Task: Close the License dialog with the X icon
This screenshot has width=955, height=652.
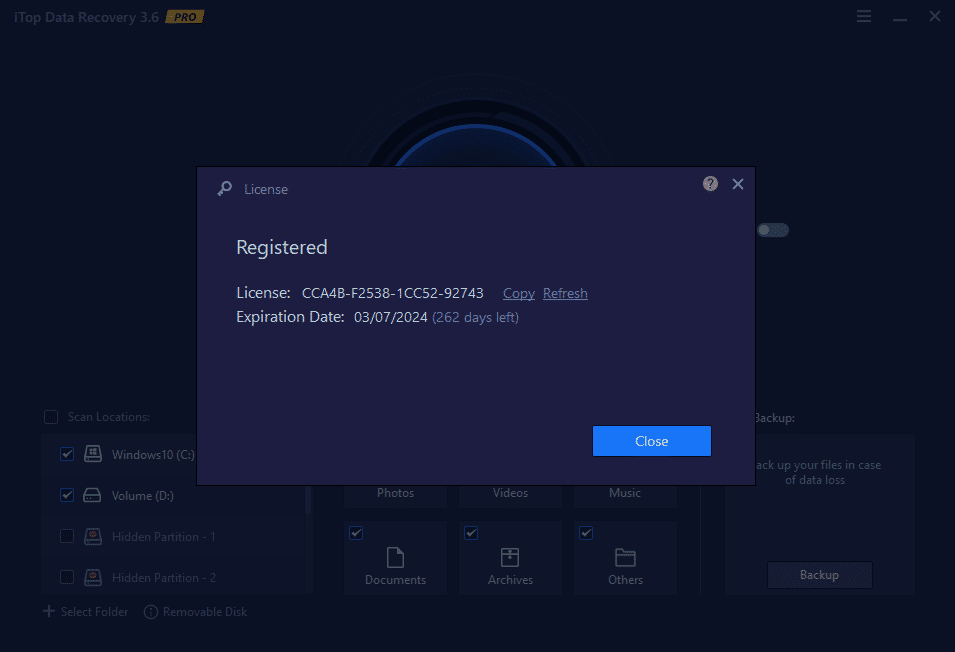Action: point(738,184)
